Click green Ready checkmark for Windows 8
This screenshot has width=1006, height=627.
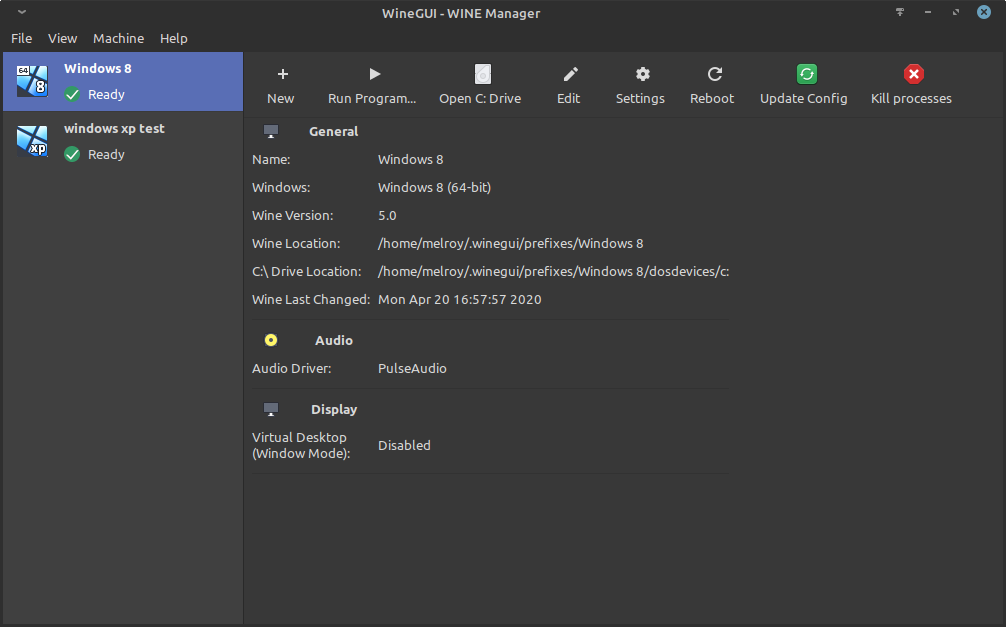tap(72, 95)
